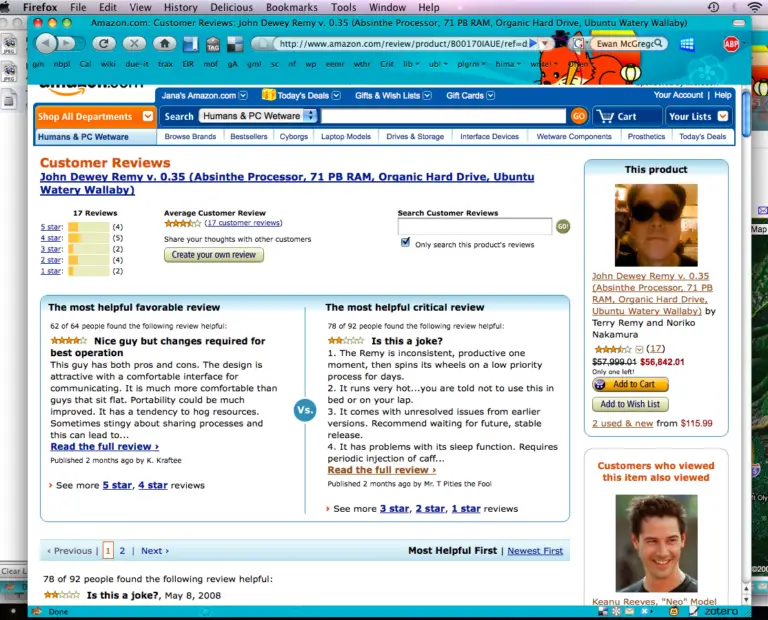Open the Tools menu
The height and width of the screenshot is (620, 768).
(x=343, y=7)
